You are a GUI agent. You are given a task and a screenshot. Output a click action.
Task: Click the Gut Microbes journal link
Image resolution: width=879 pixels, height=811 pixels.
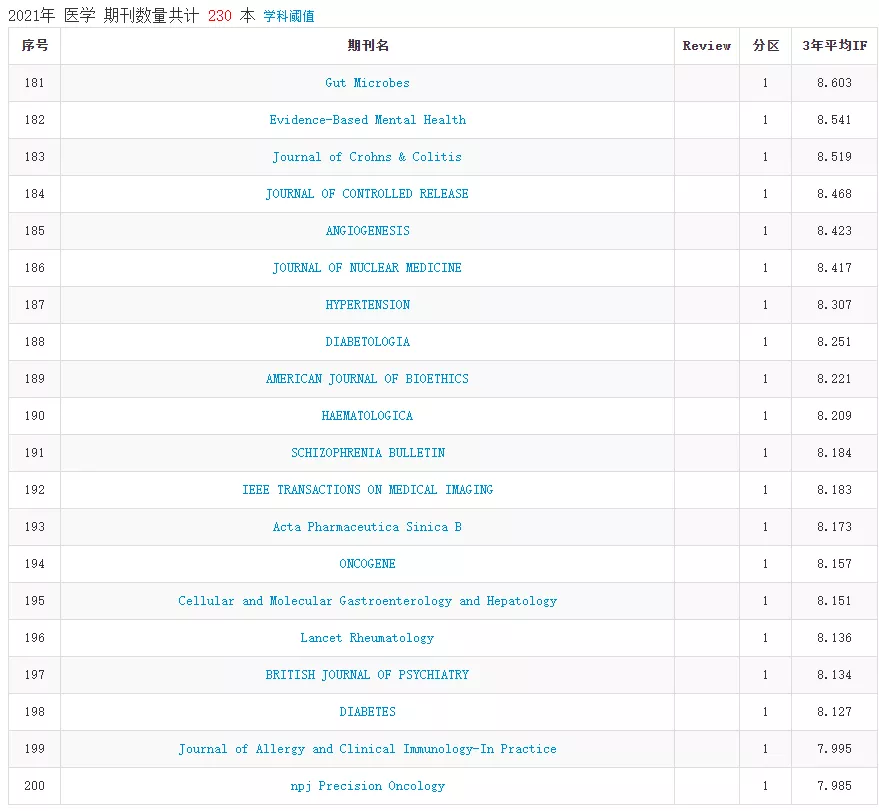(x=367, y=83)
